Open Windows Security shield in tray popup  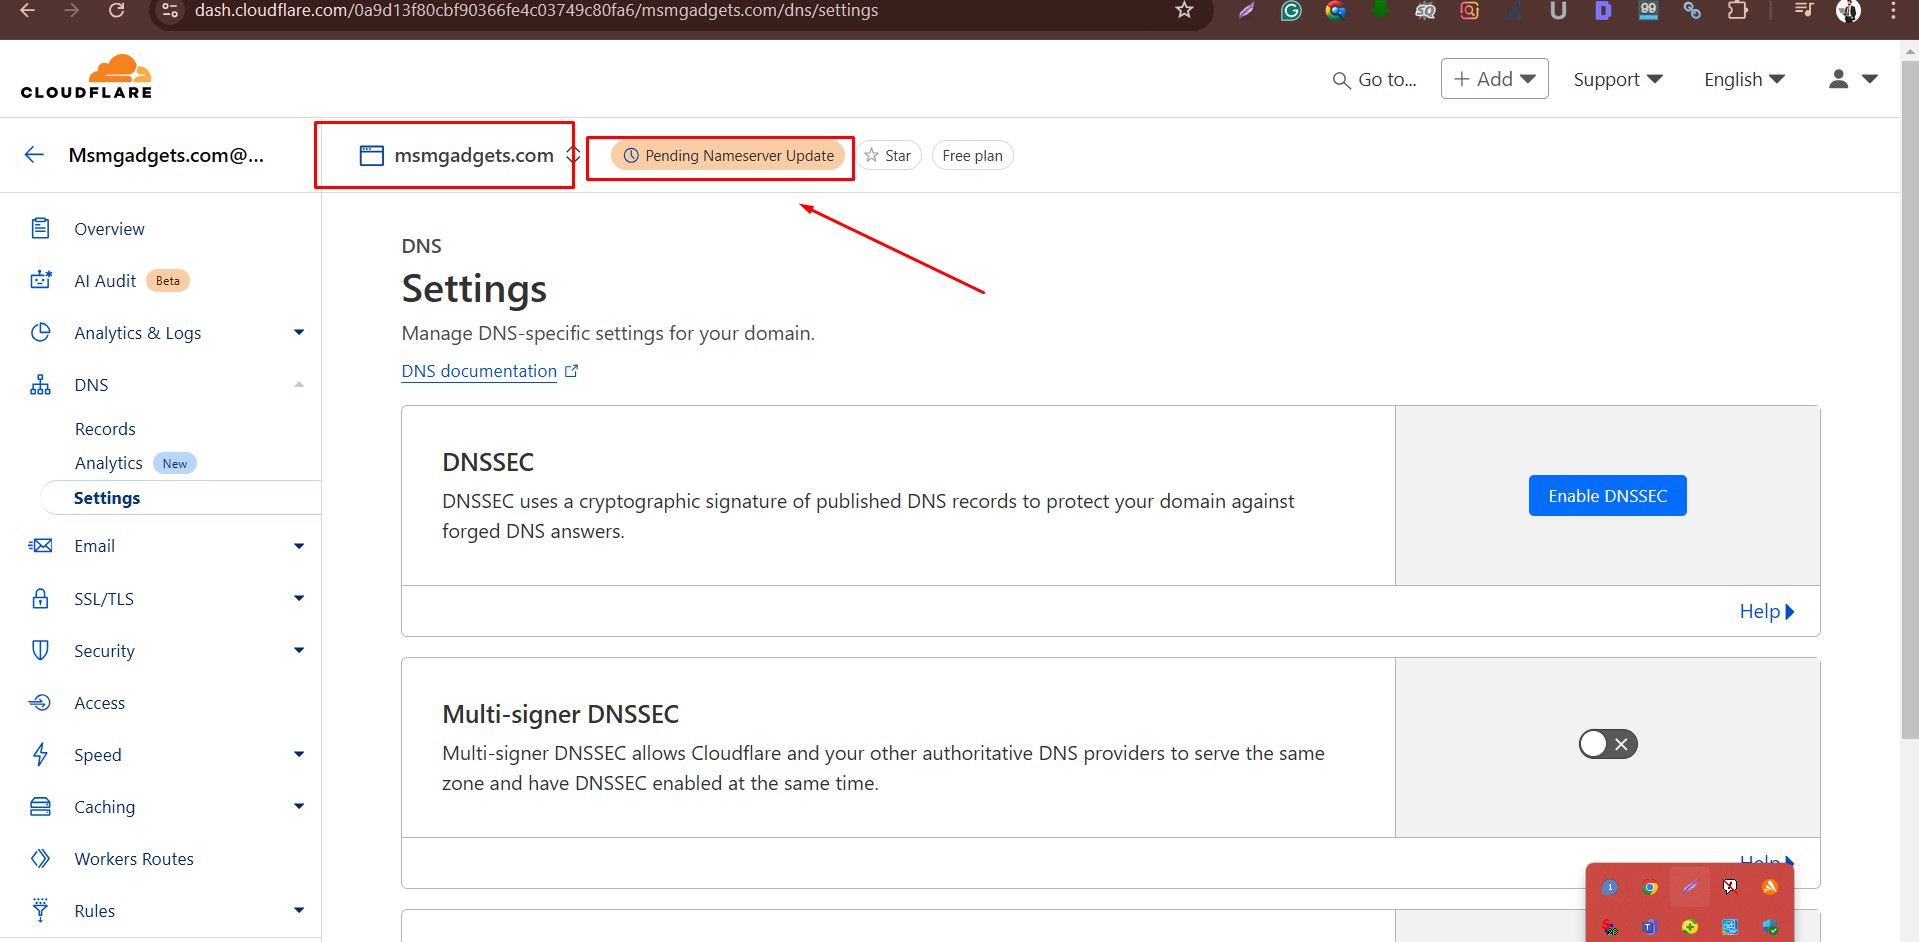point(1770,927)
